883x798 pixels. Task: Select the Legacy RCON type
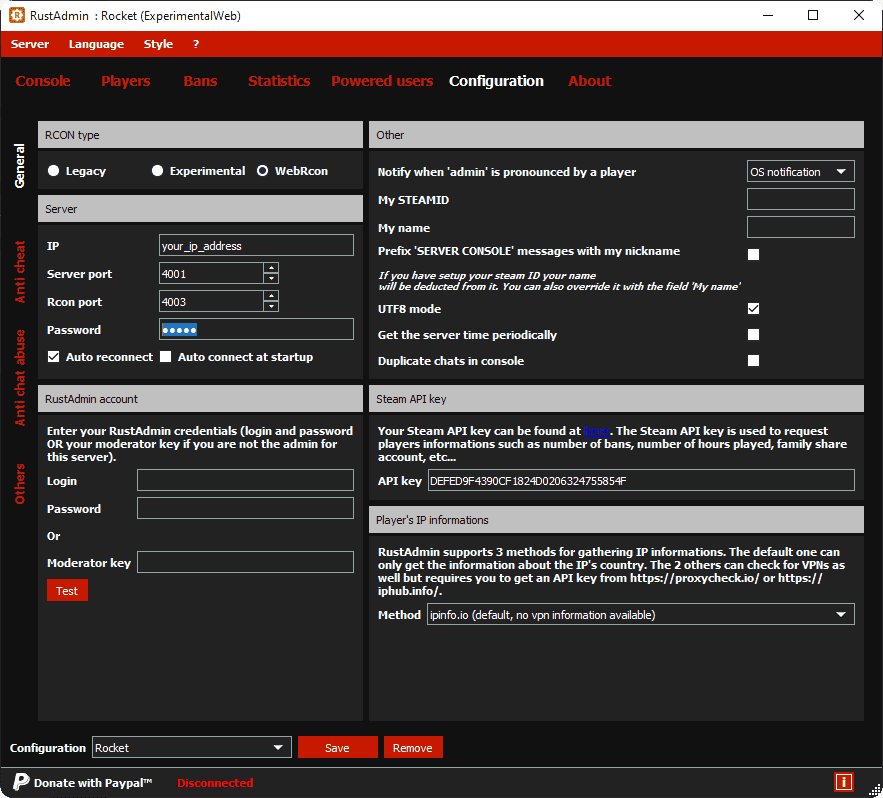[54, 171]
